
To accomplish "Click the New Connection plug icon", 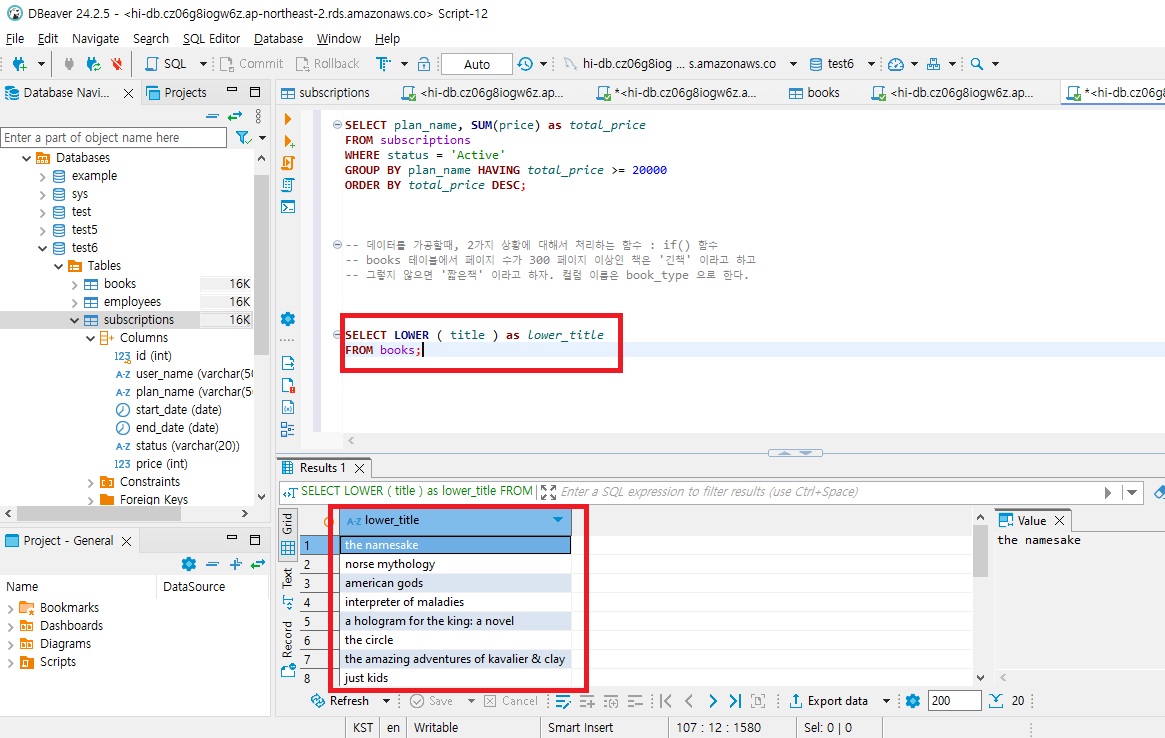I will click(x=19, y=64).
